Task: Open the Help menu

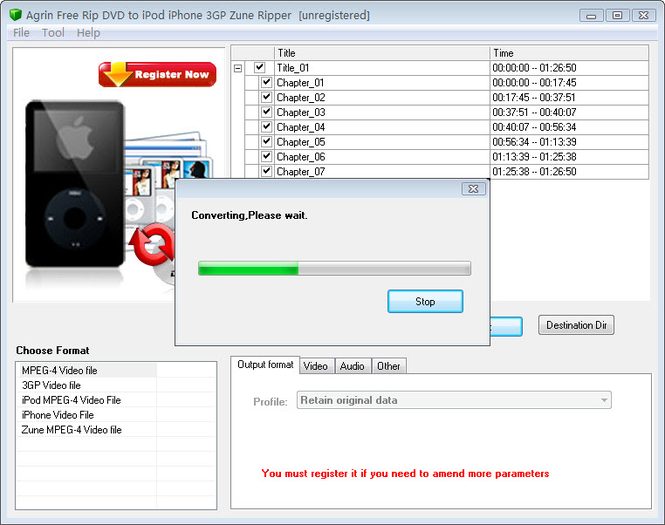Action: tap(88, 33)
